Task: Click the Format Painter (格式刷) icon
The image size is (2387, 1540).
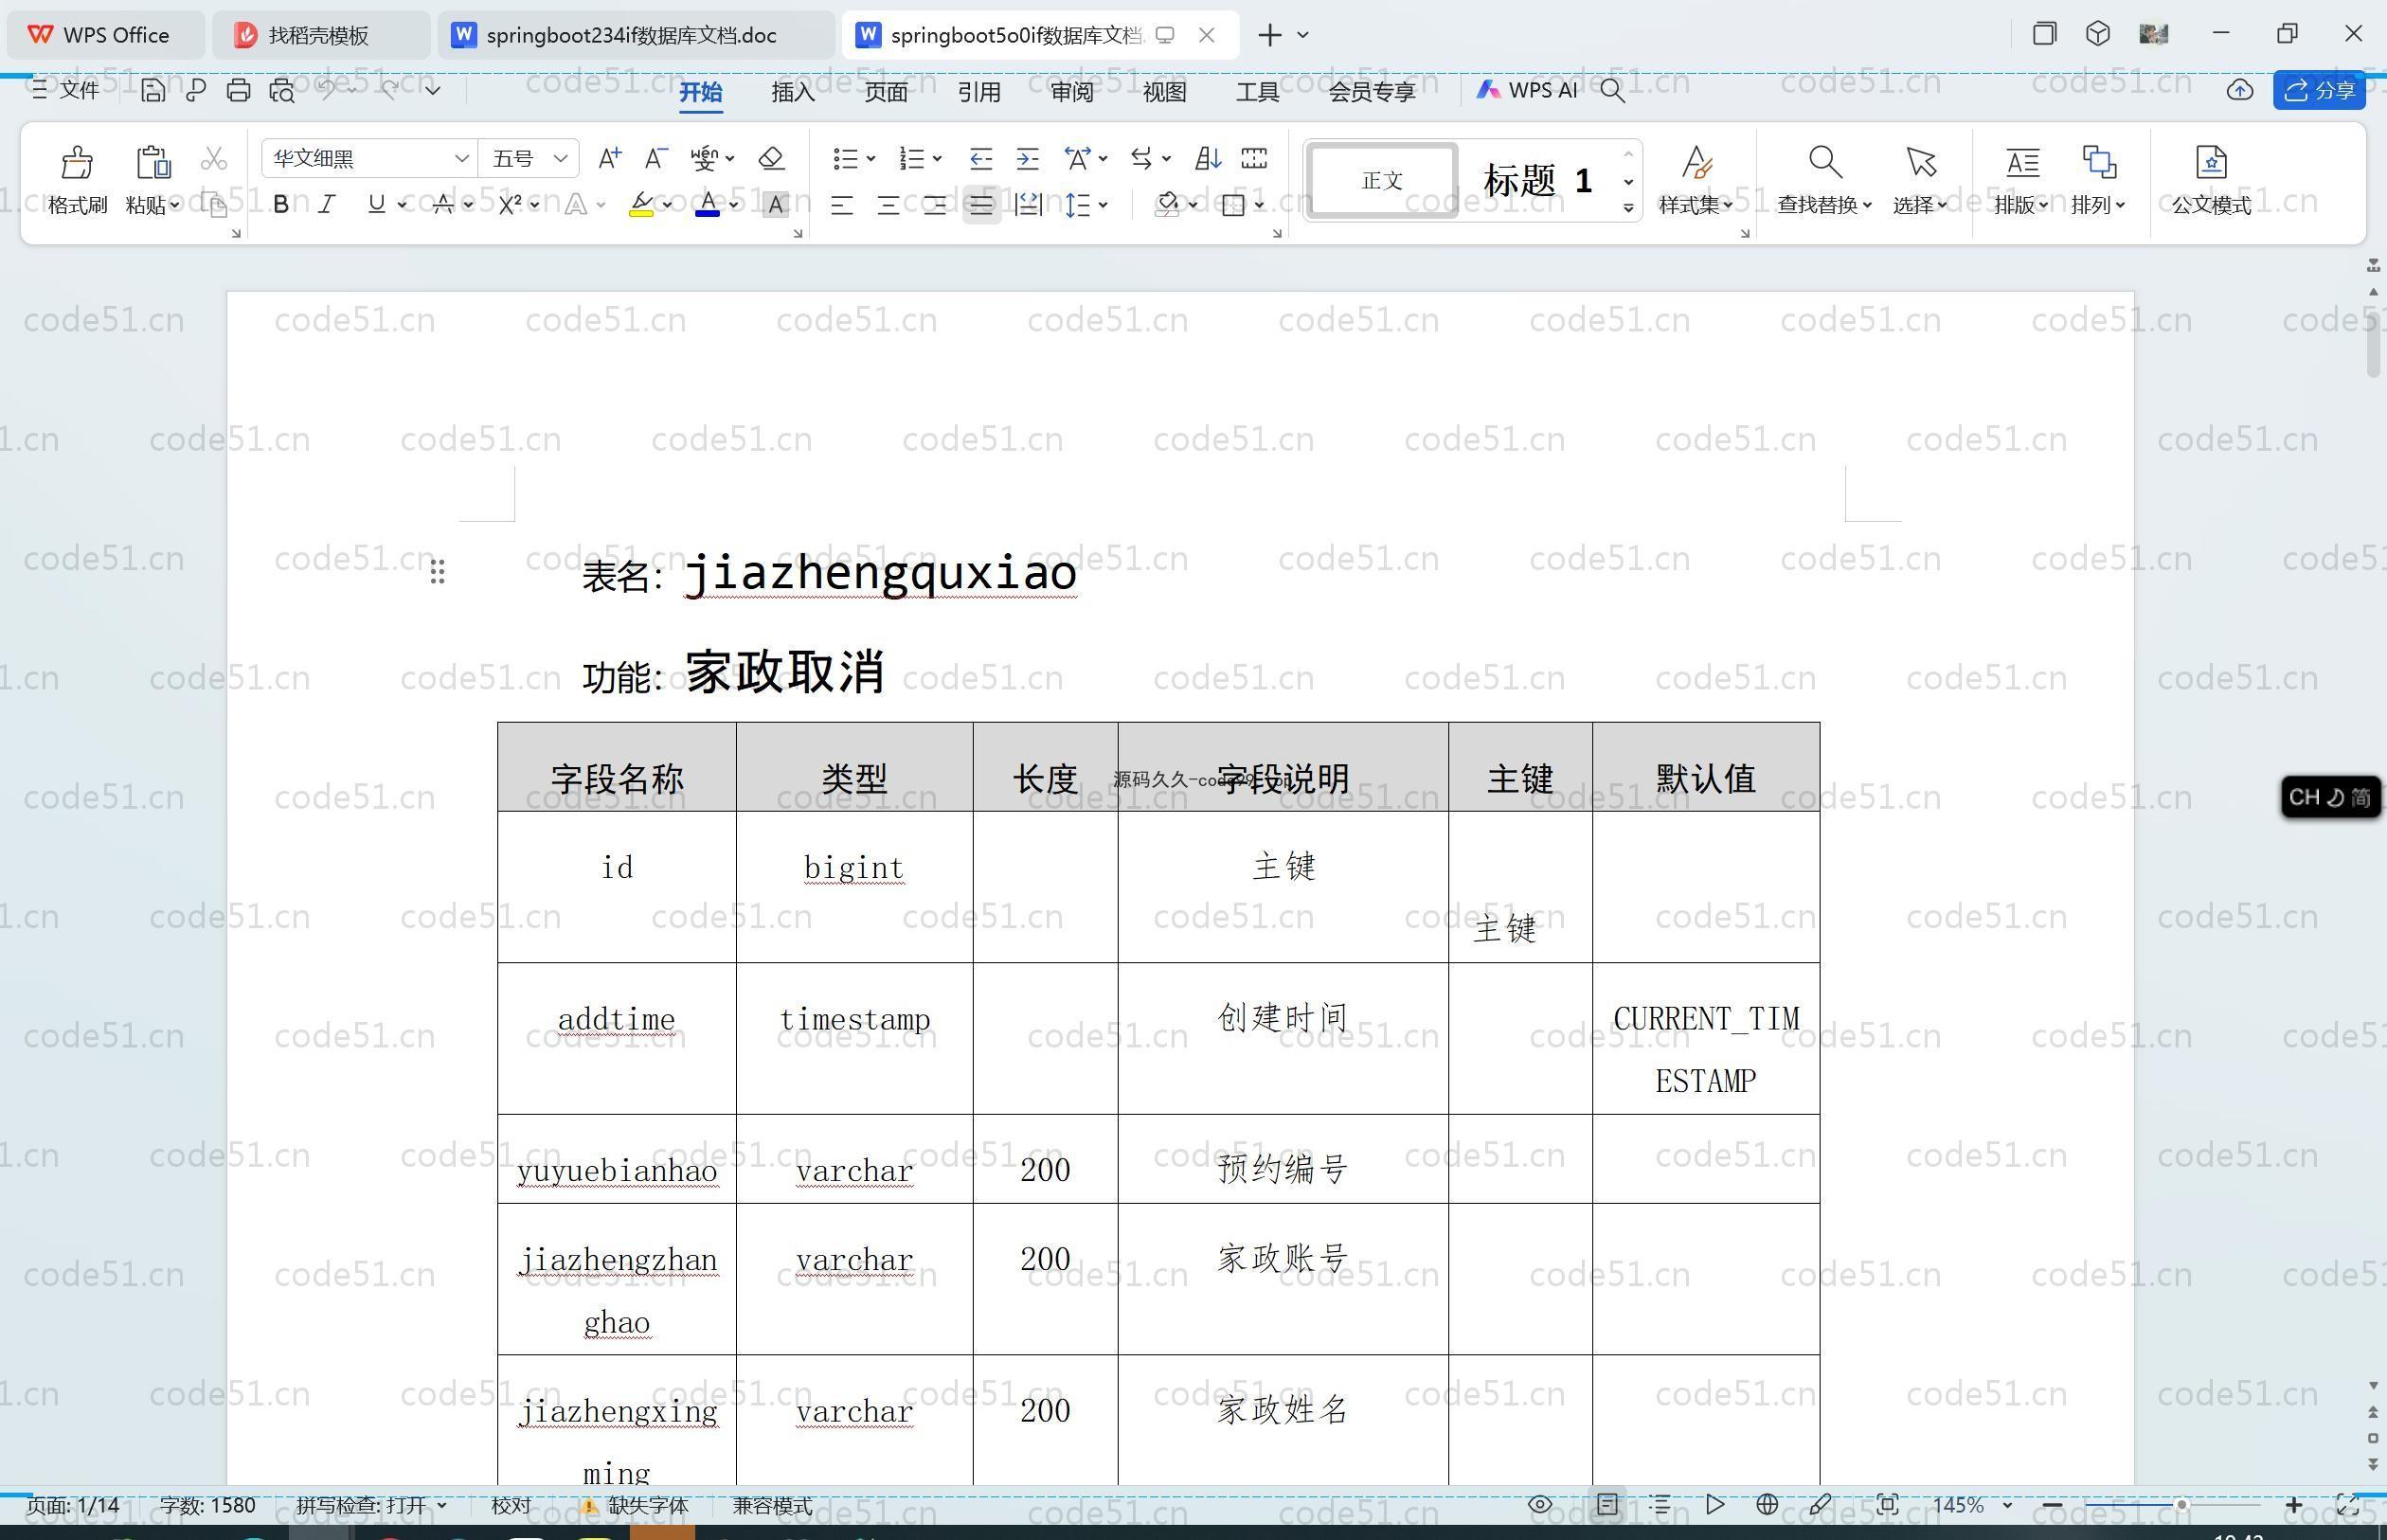Action: click(77, 162)
